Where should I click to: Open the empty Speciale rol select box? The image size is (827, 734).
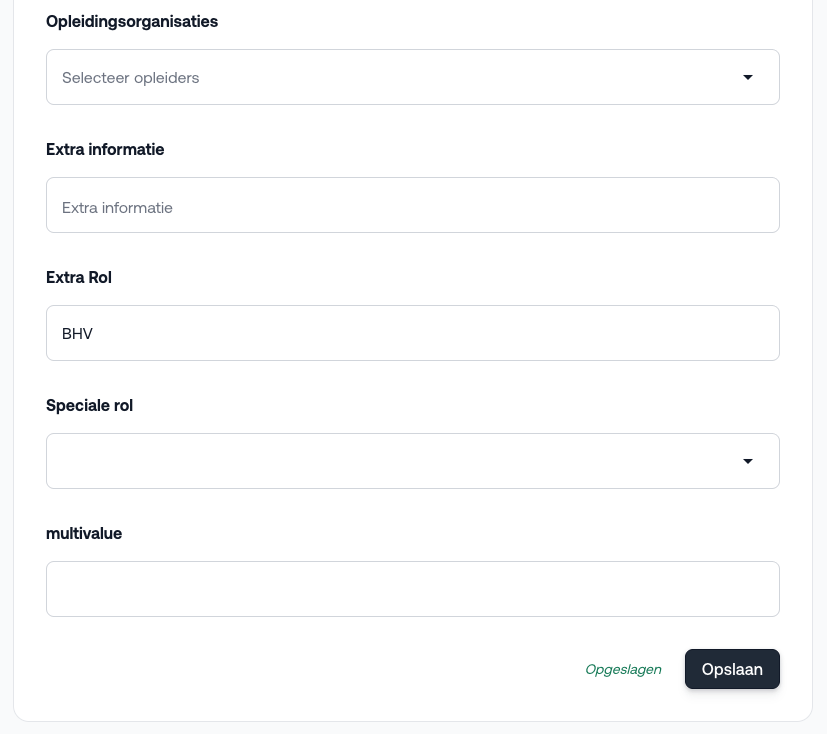click(x=413, y=461)
